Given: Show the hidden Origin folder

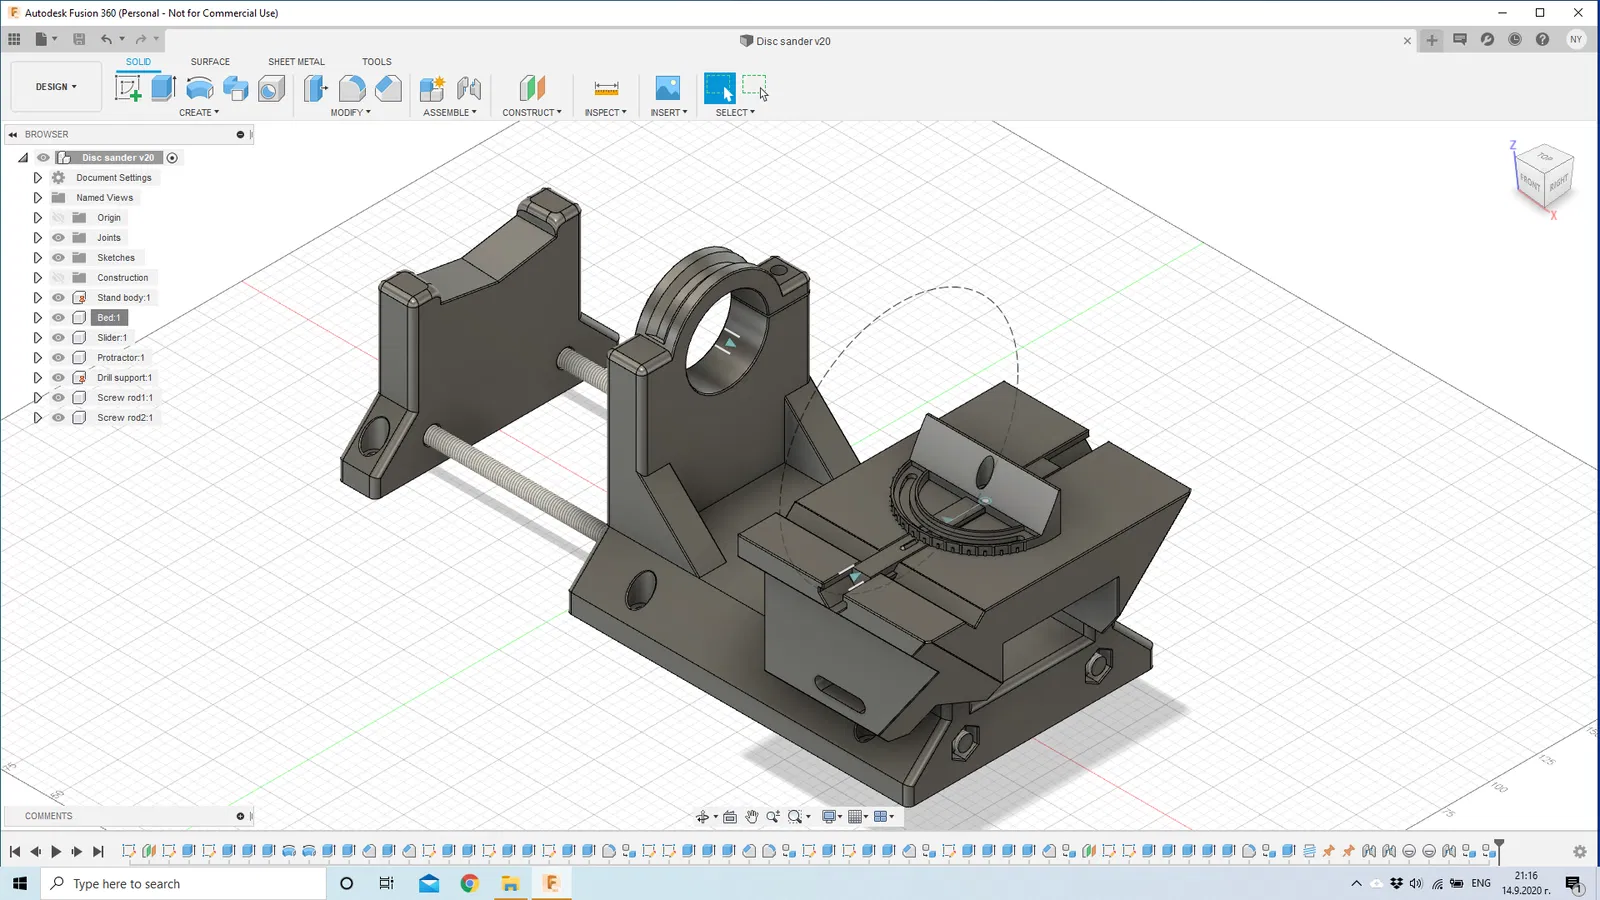Looking at the screenshot, I should click(58, 218).
